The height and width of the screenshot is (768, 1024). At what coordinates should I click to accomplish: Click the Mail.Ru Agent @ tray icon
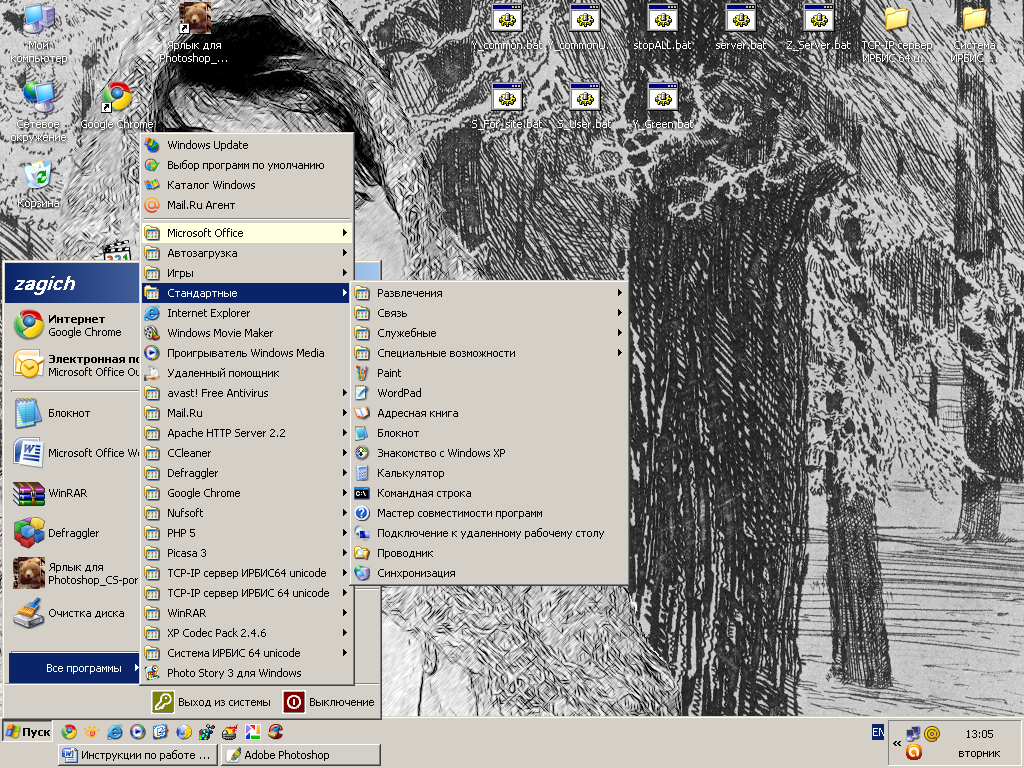(932, 734)
